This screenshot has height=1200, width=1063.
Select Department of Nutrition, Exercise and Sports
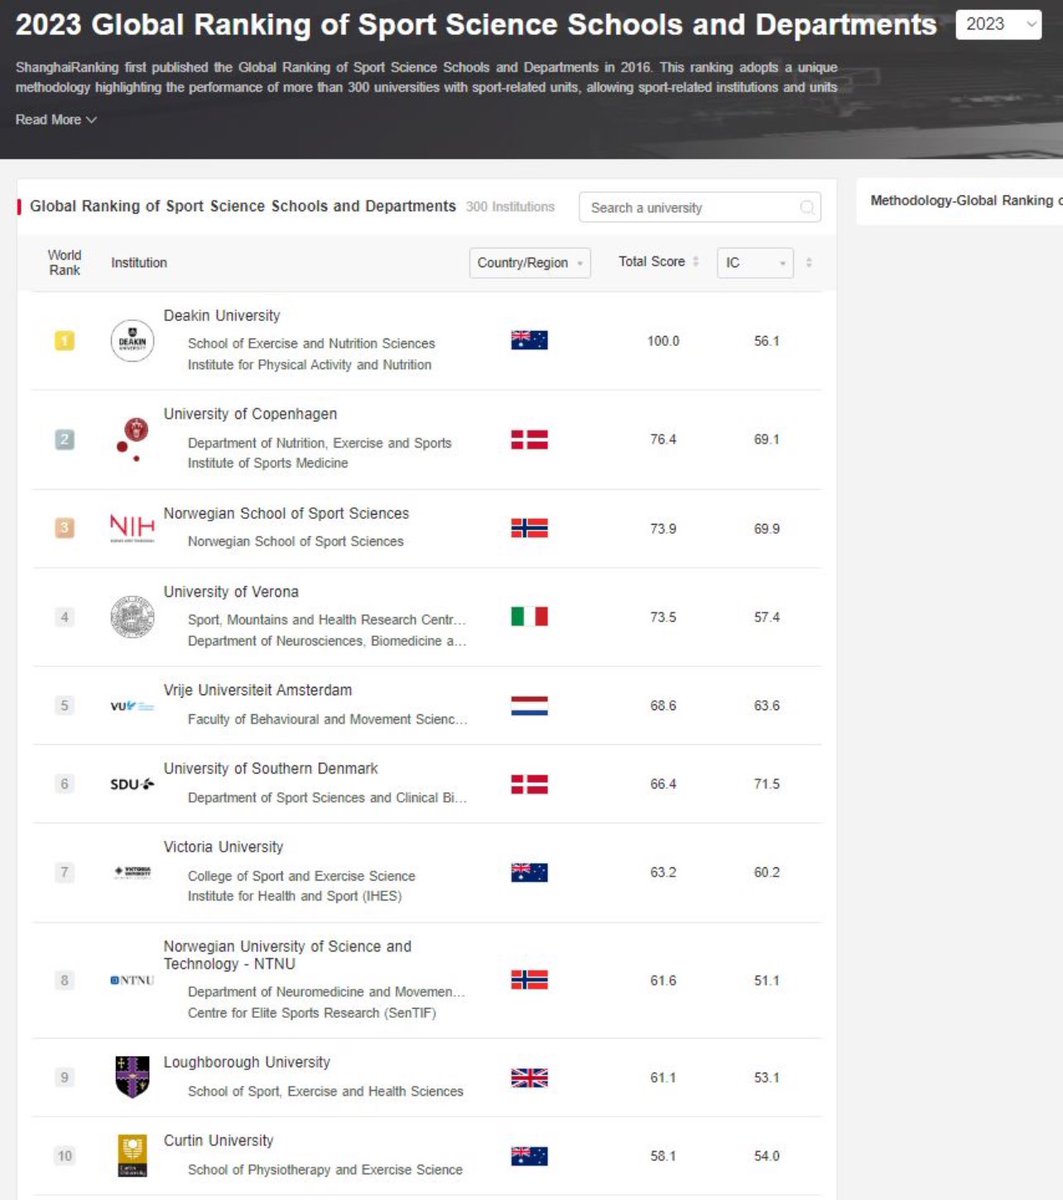click(x=320, y=443)
